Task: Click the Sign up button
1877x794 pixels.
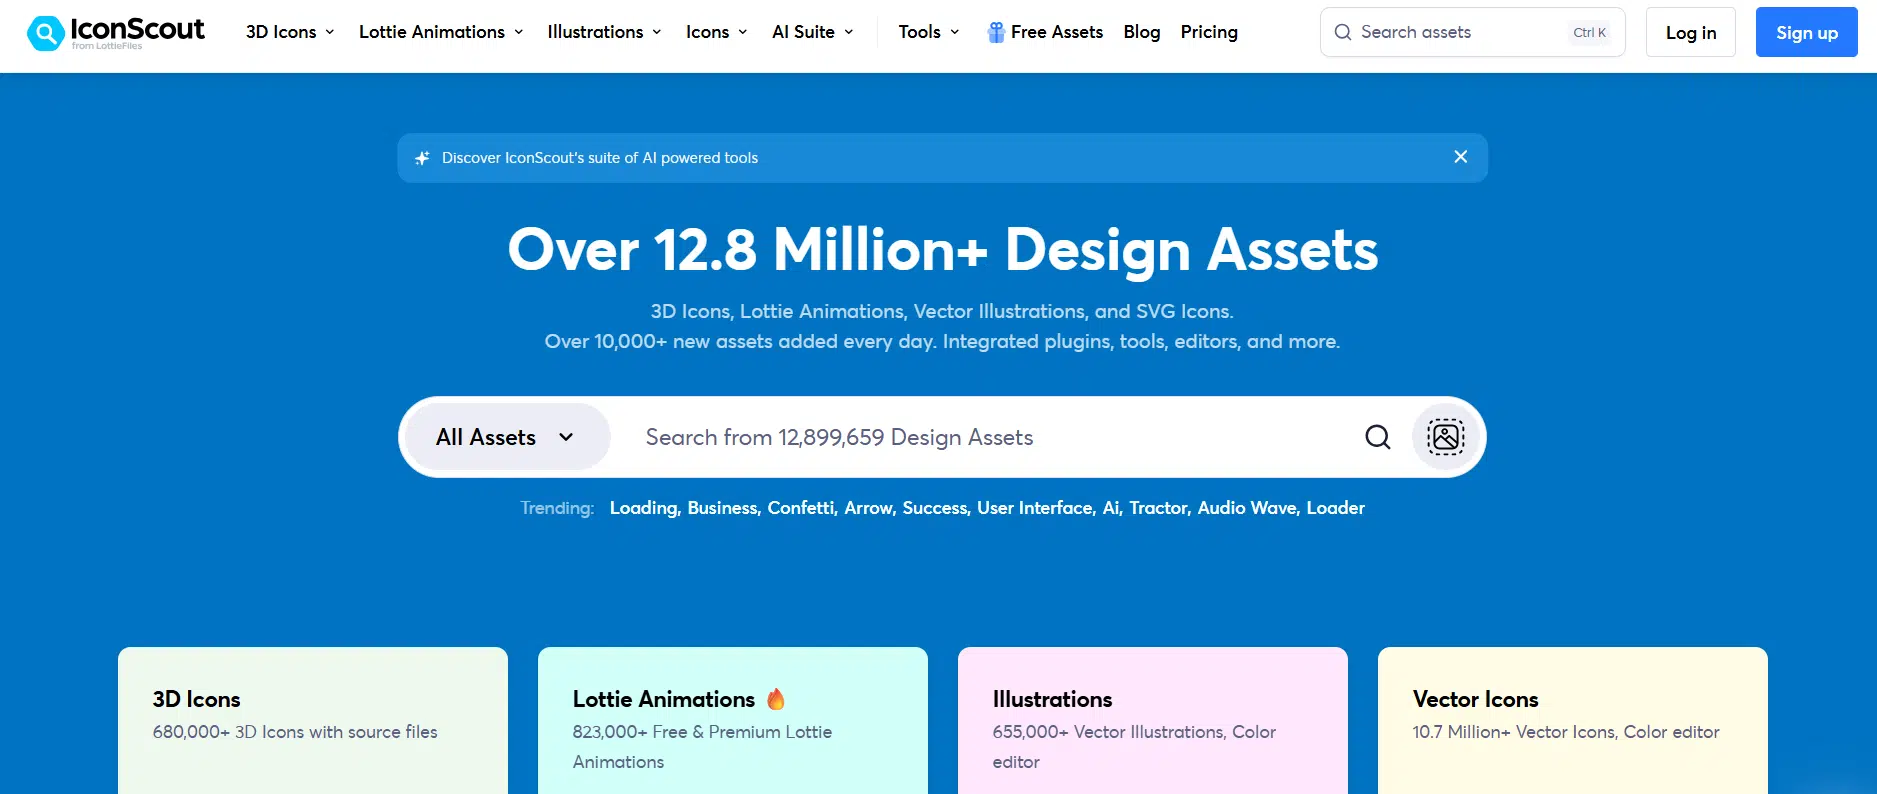Action: click(1806, 32)
